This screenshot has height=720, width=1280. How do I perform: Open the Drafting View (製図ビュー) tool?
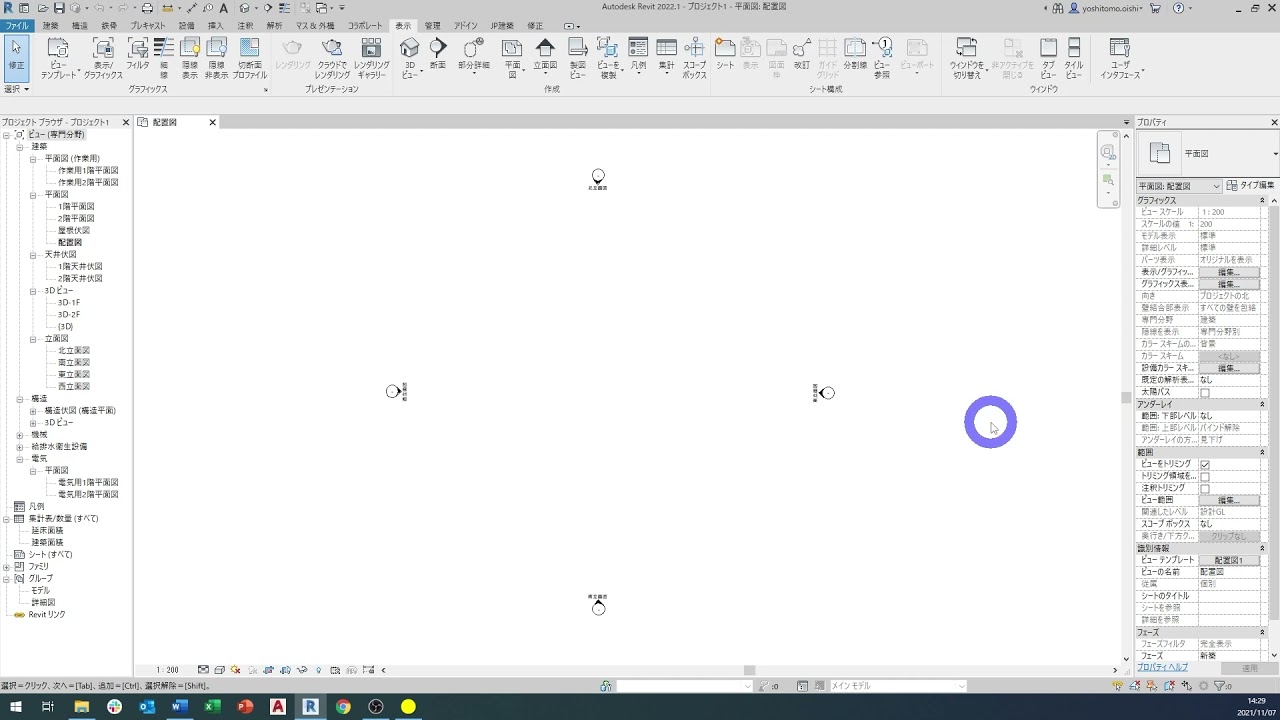(578, 58)
